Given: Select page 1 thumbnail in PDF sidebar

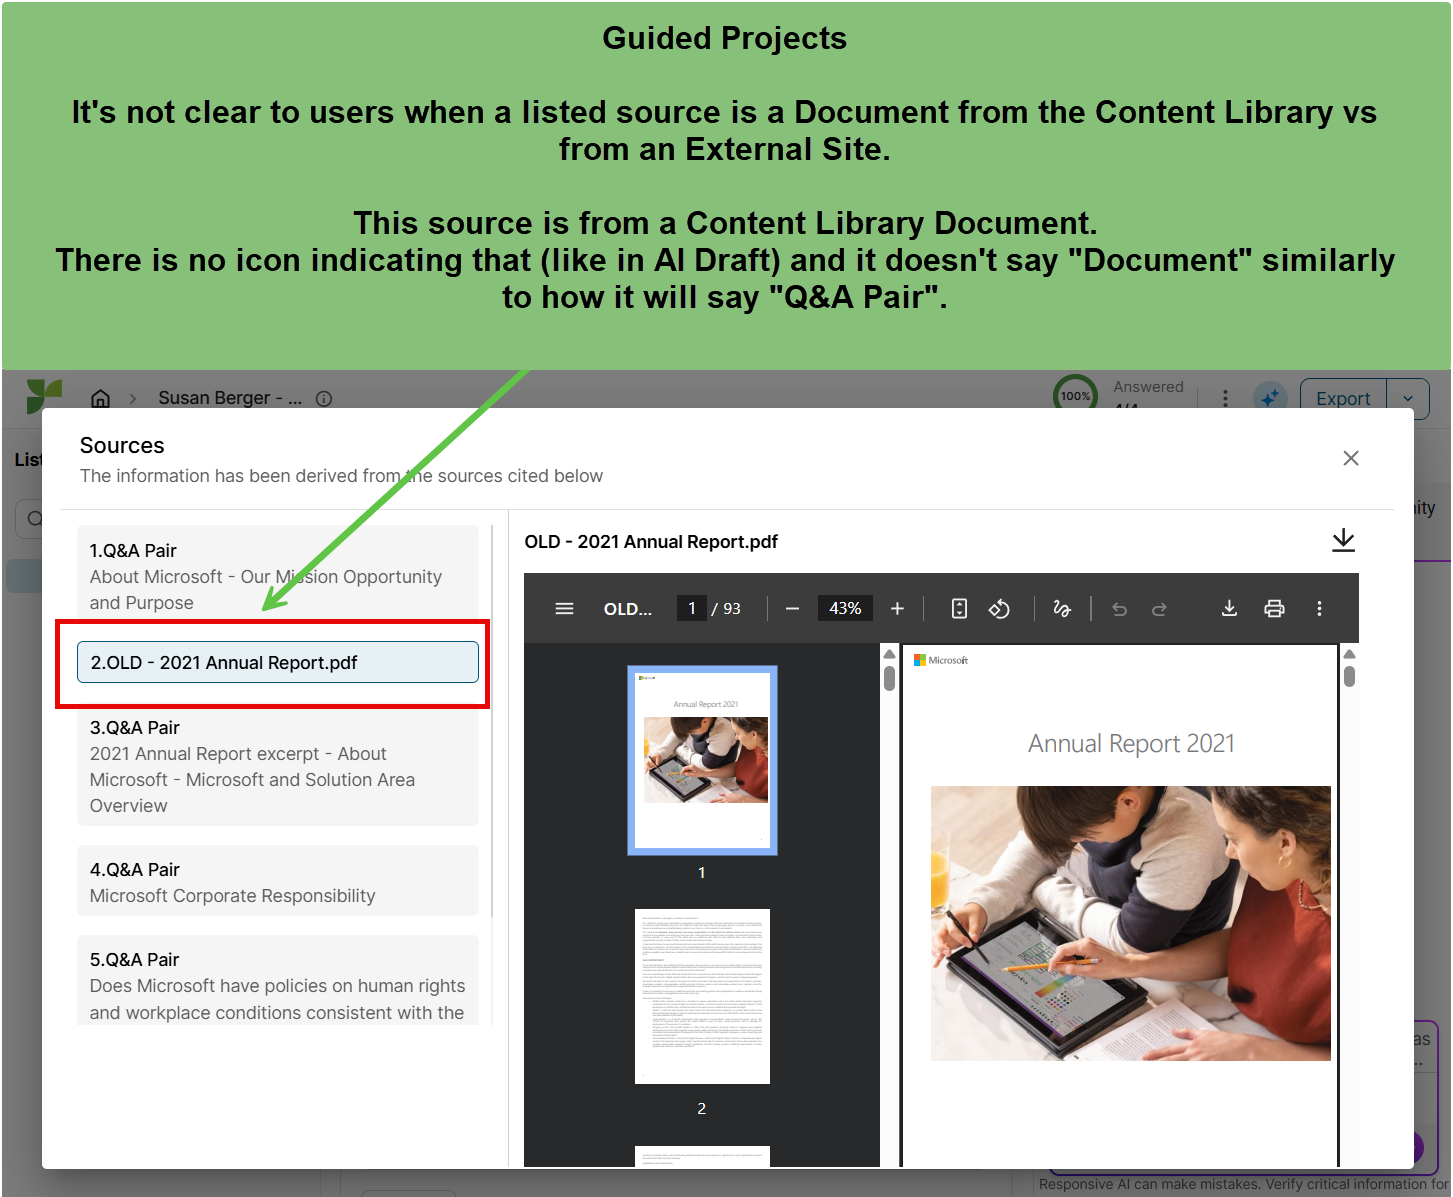Looking at the screenshot, I should point(702,760).
